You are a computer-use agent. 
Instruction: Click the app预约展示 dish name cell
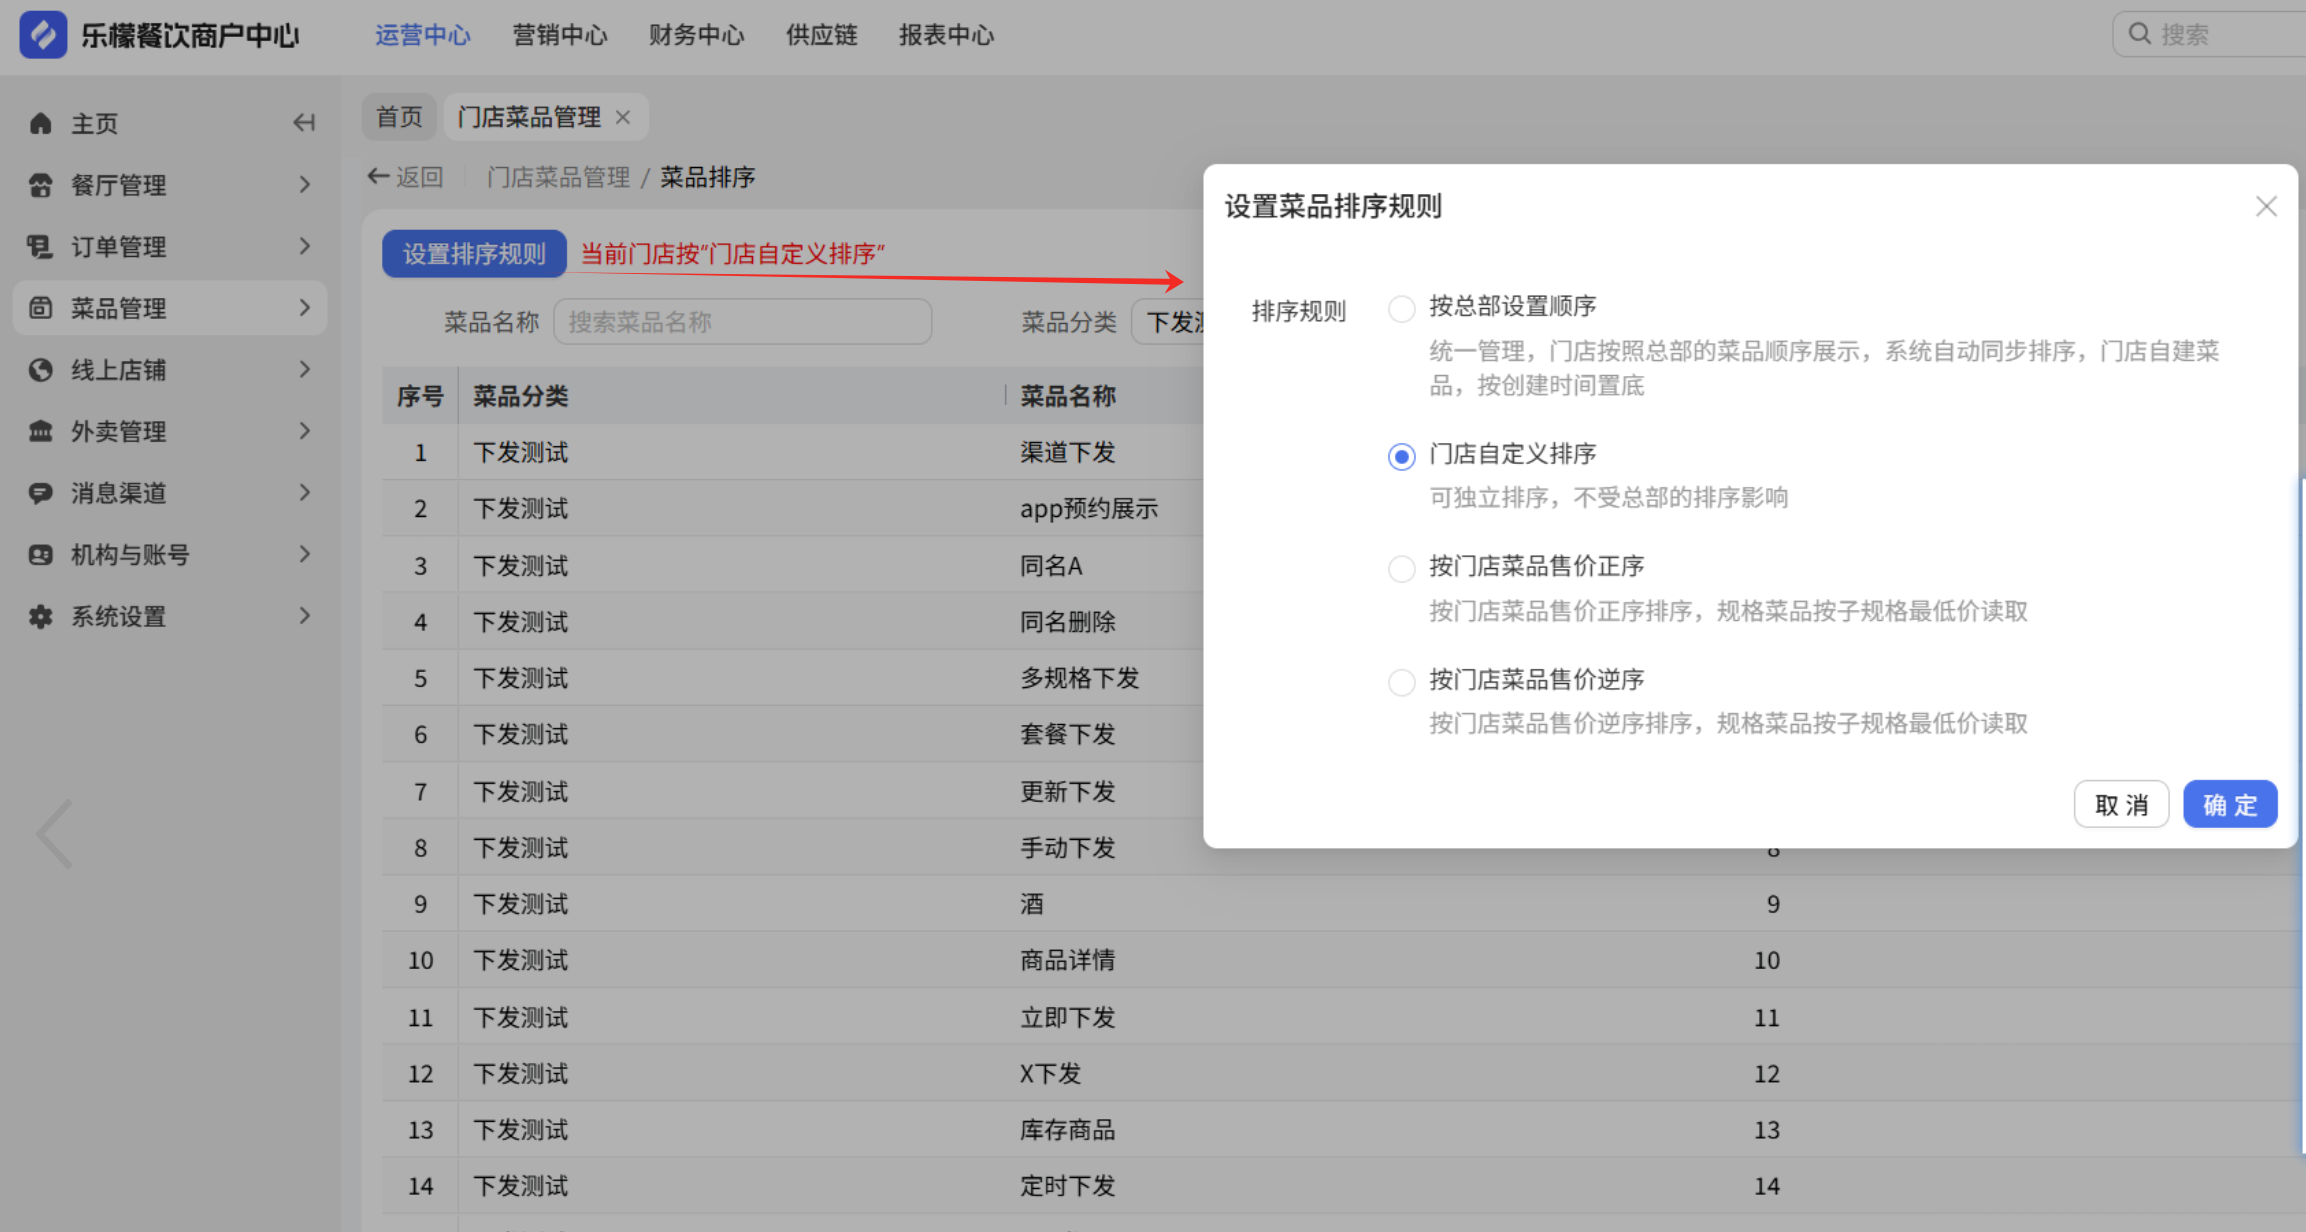[x=1088, y=509]
